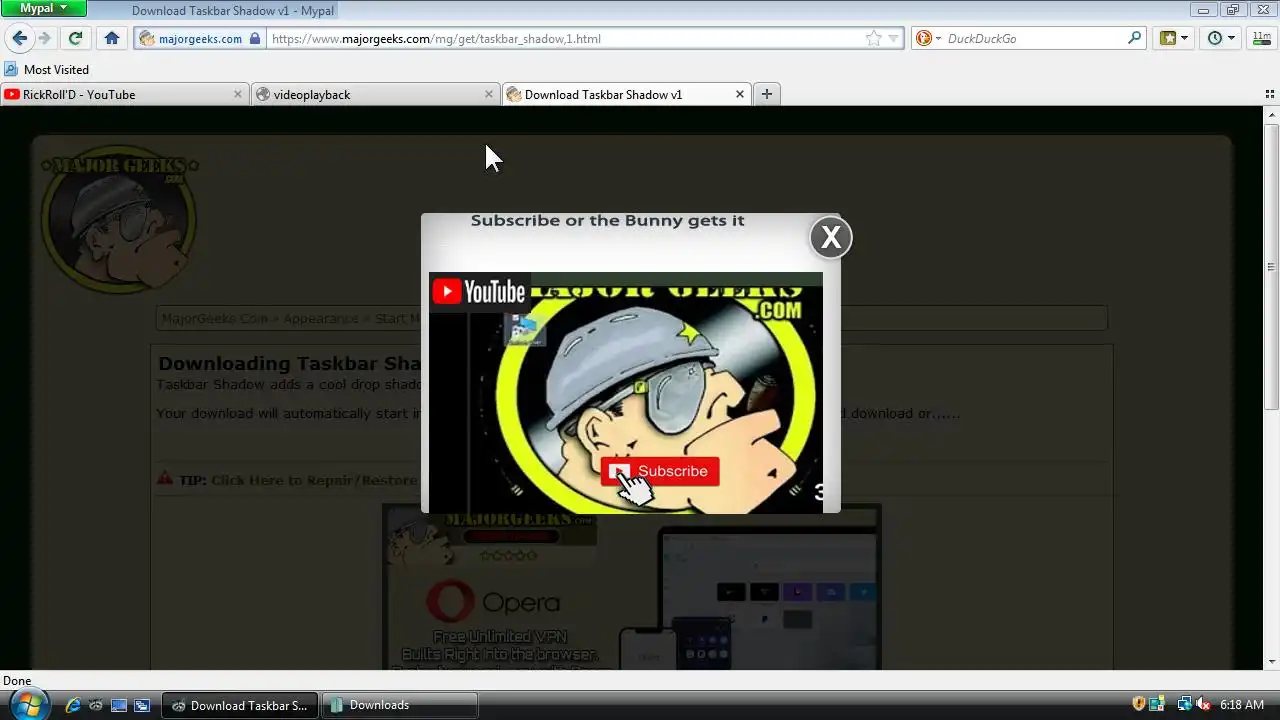Viewport: 1280px width, 720px height.
Task: Open the address bar history dropdown
Action: (893, 39)
